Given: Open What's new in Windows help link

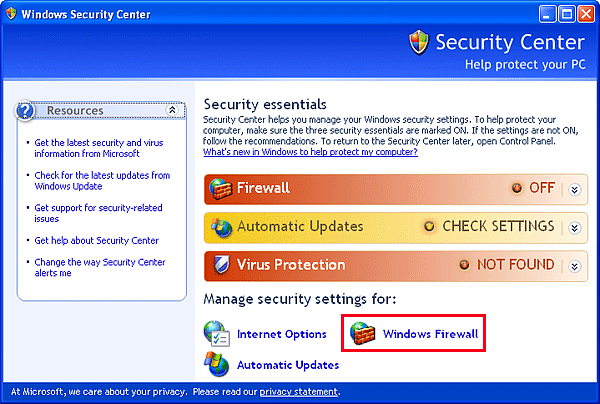Looking at the screenshot, I should click(310, 152).
